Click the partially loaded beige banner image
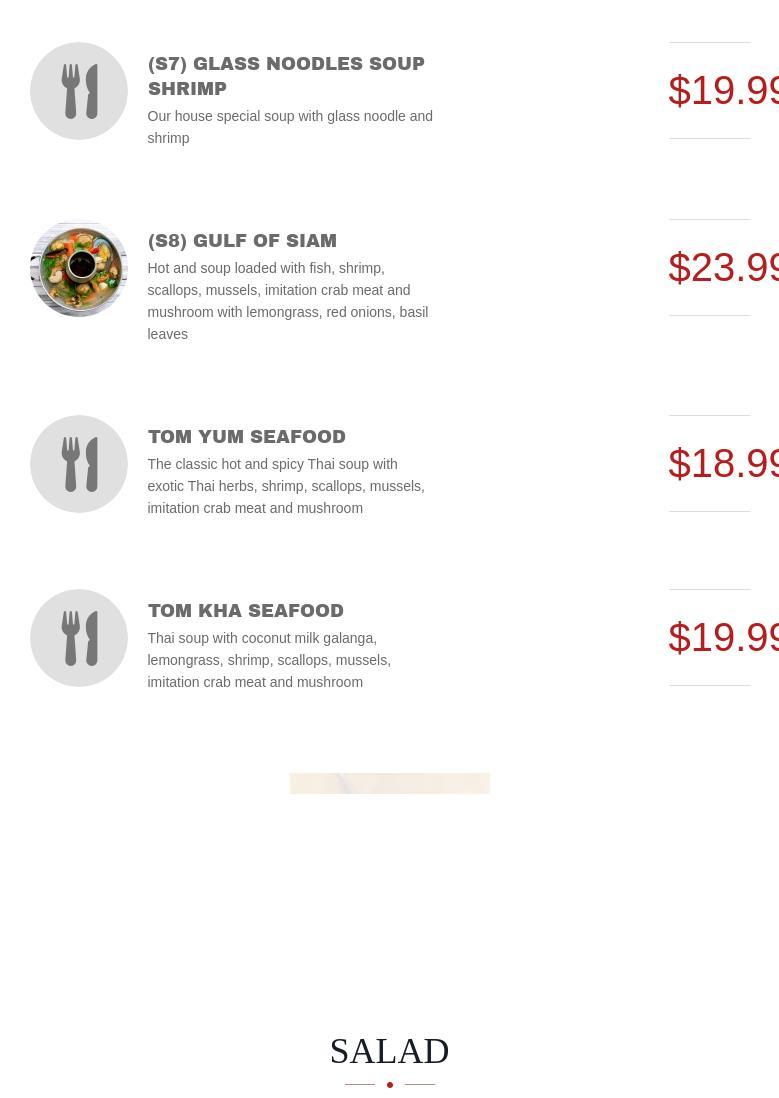The image size is (779, 1098). point(390,783)
